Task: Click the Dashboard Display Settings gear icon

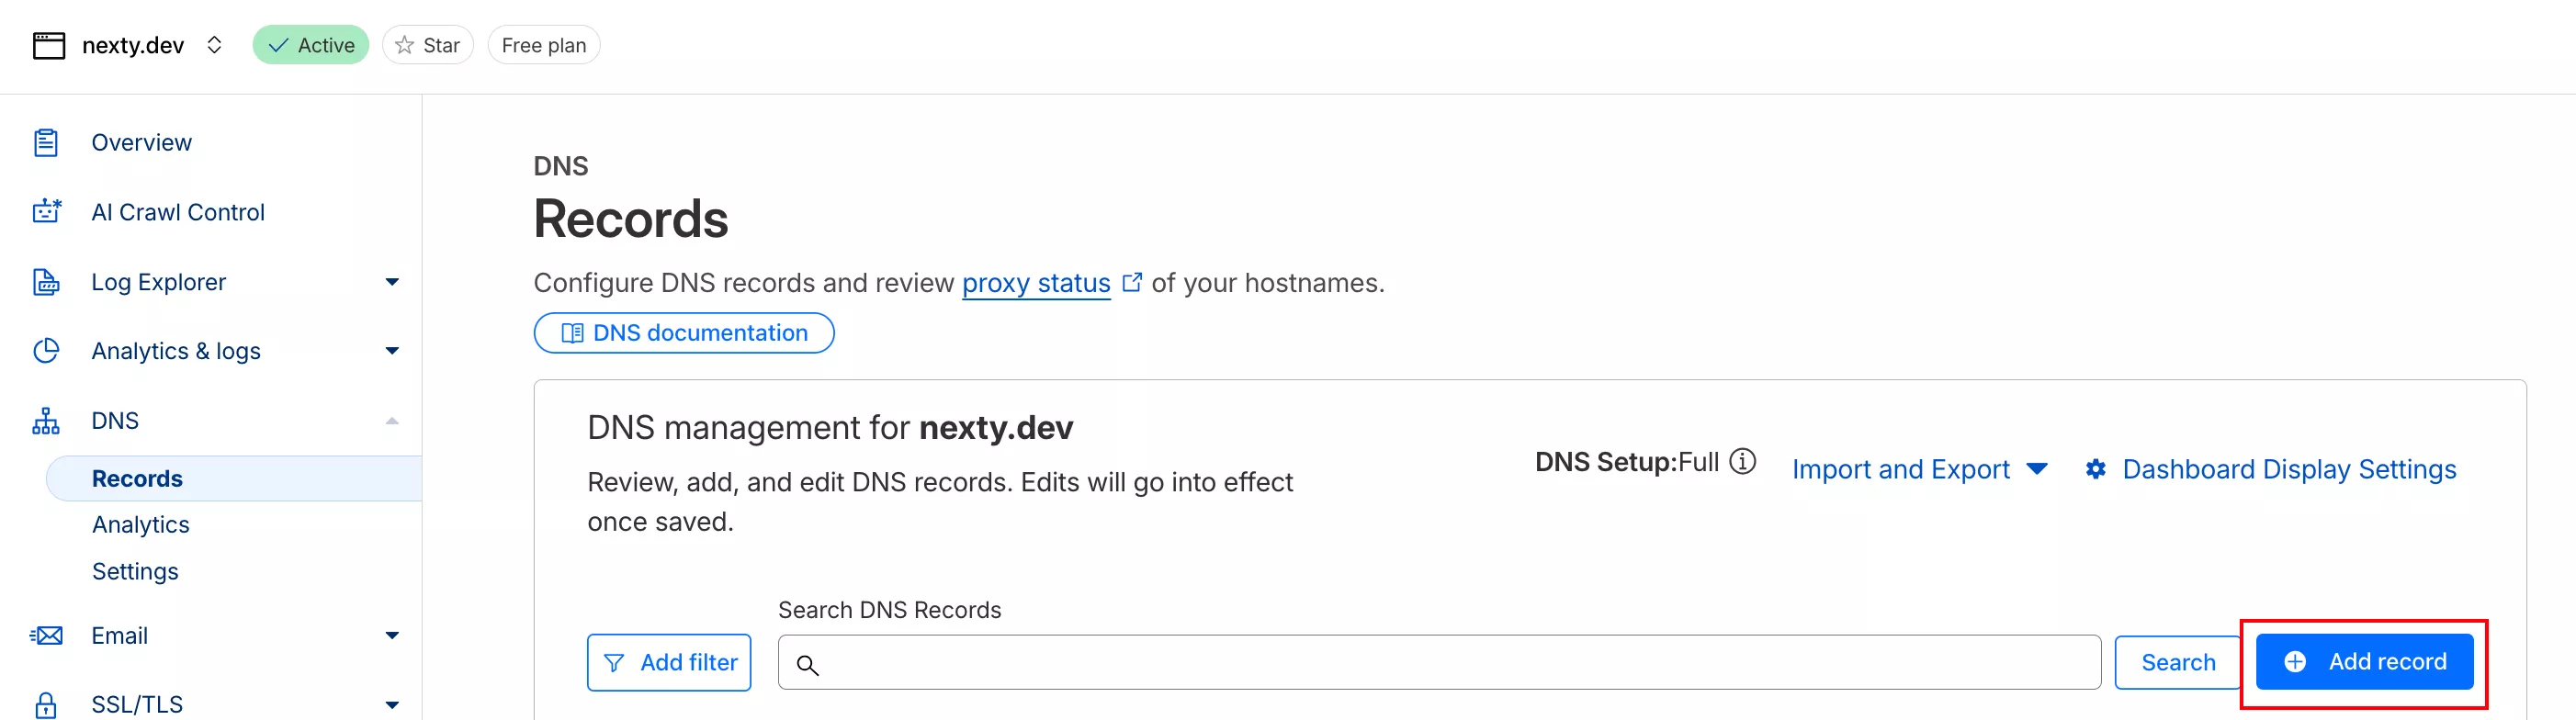Action: 2096,469
